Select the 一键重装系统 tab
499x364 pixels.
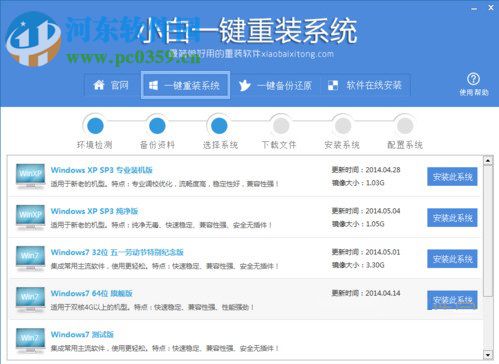tap(185, 85)
